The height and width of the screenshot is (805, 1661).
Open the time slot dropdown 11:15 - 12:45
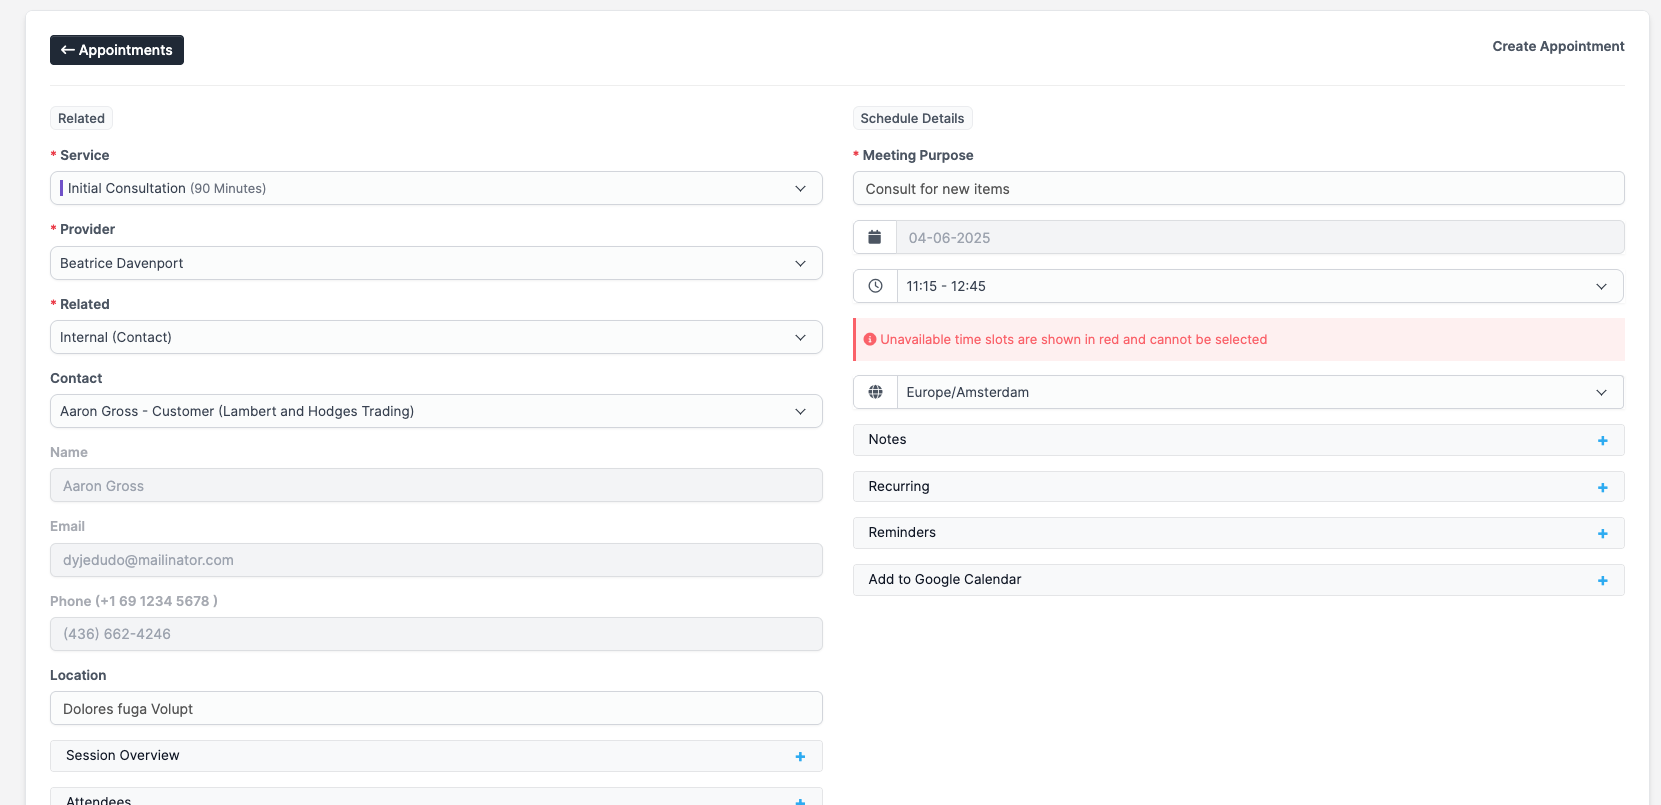[1259, 286]
